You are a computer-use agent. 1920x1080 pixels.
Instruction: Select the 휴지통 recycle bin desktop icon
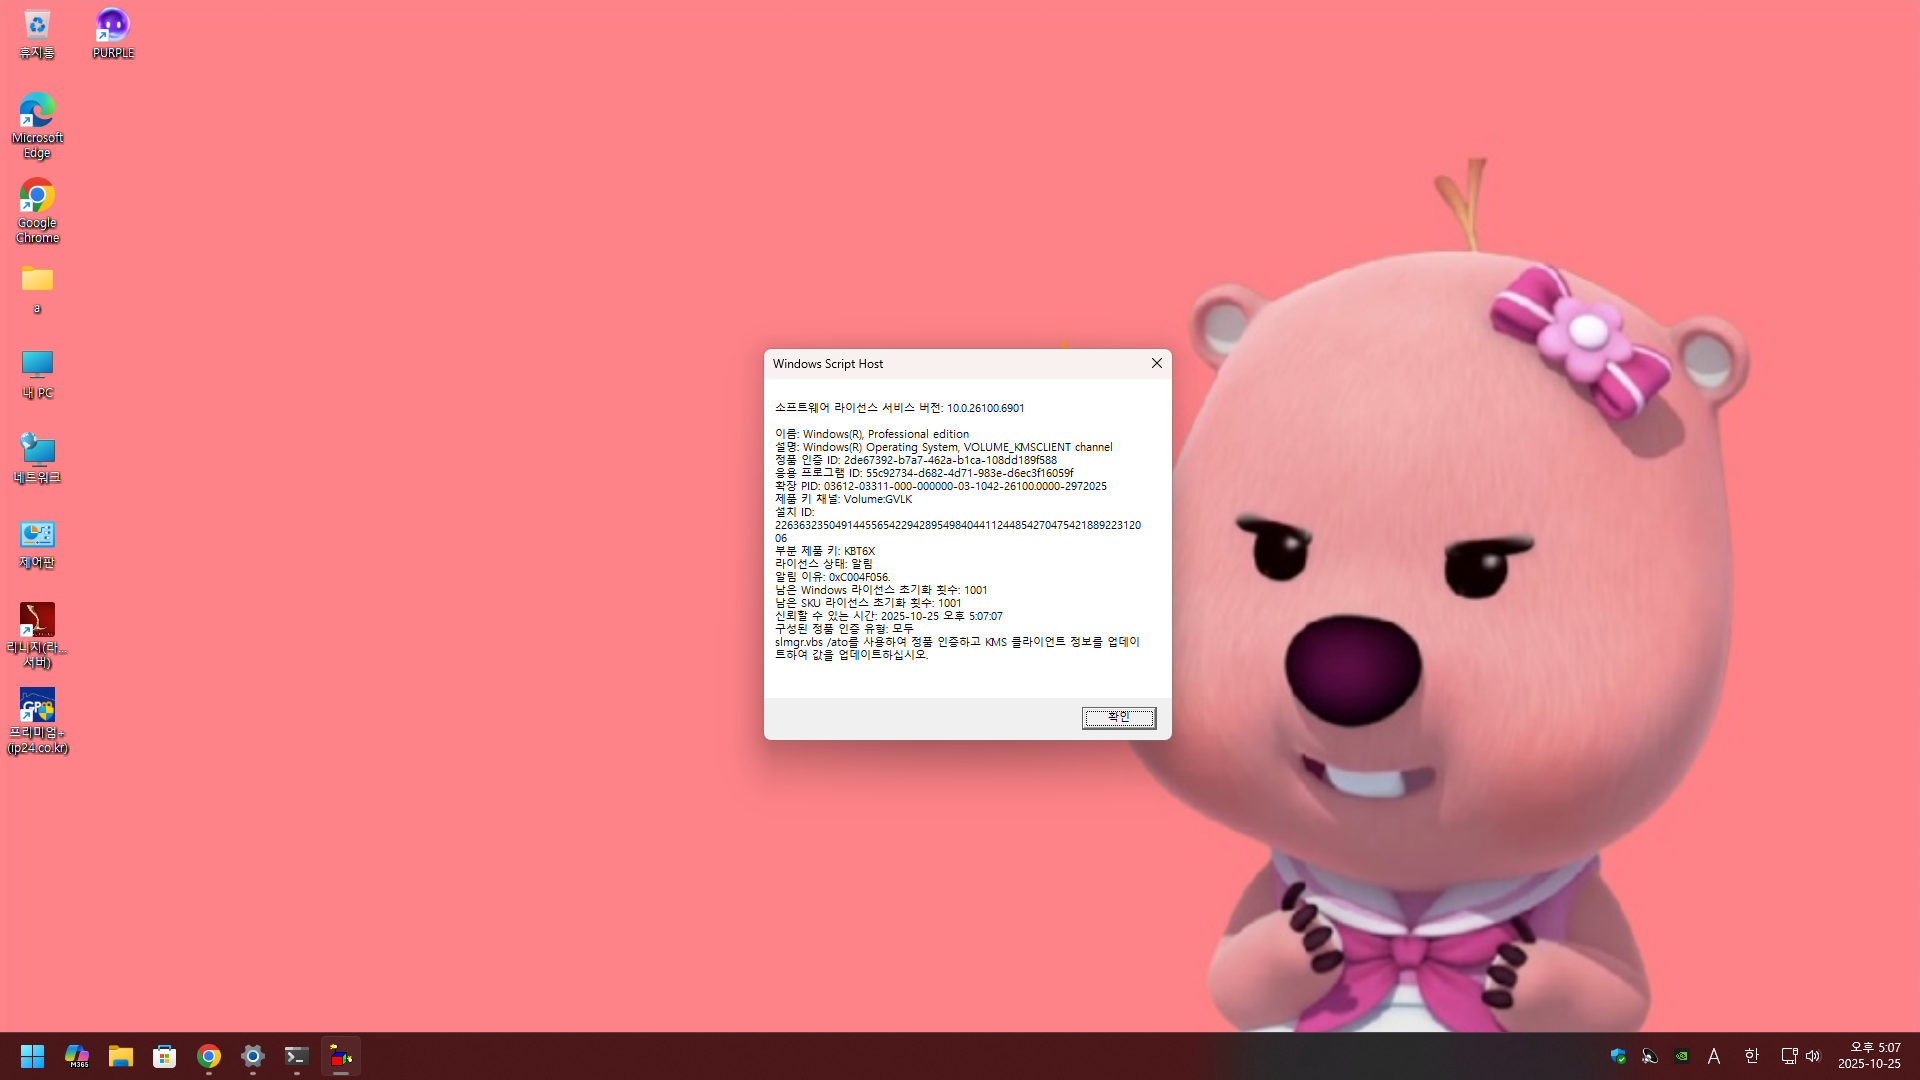coord(37,34)
